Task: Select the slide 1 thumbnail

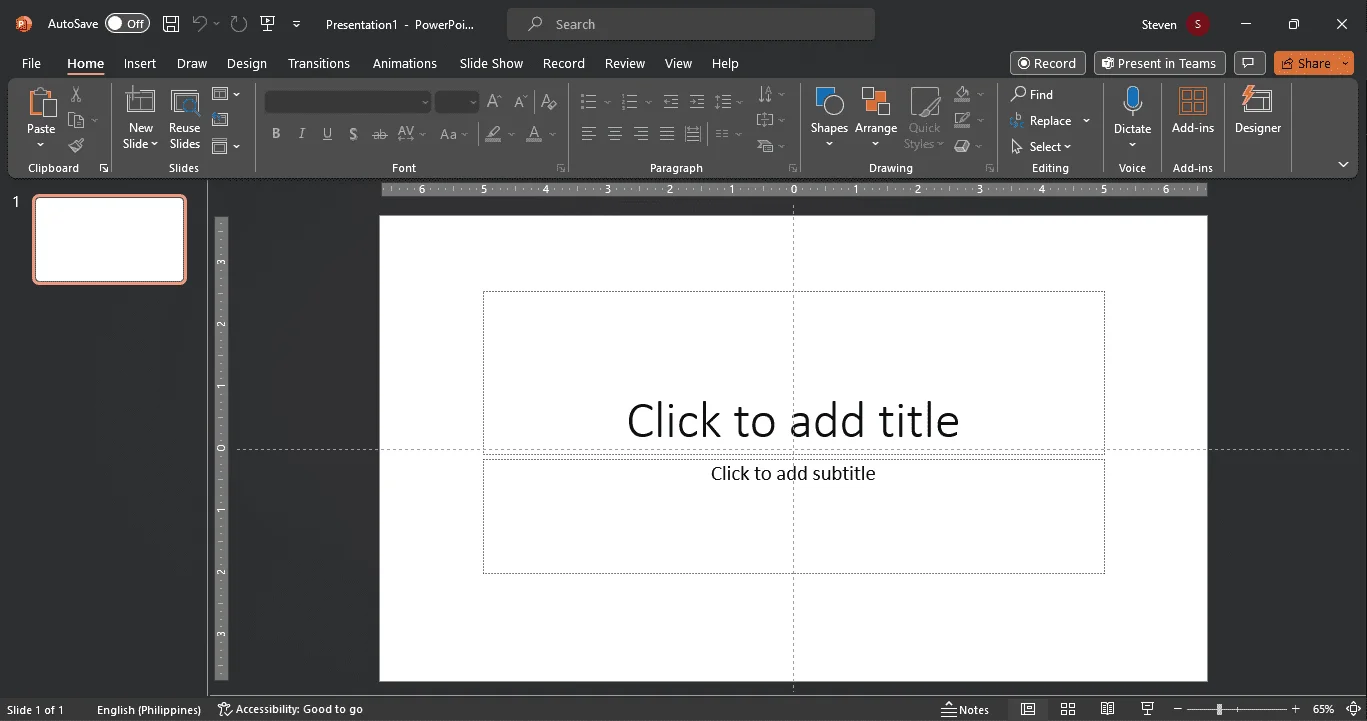Action: click(x=110, y=240)
